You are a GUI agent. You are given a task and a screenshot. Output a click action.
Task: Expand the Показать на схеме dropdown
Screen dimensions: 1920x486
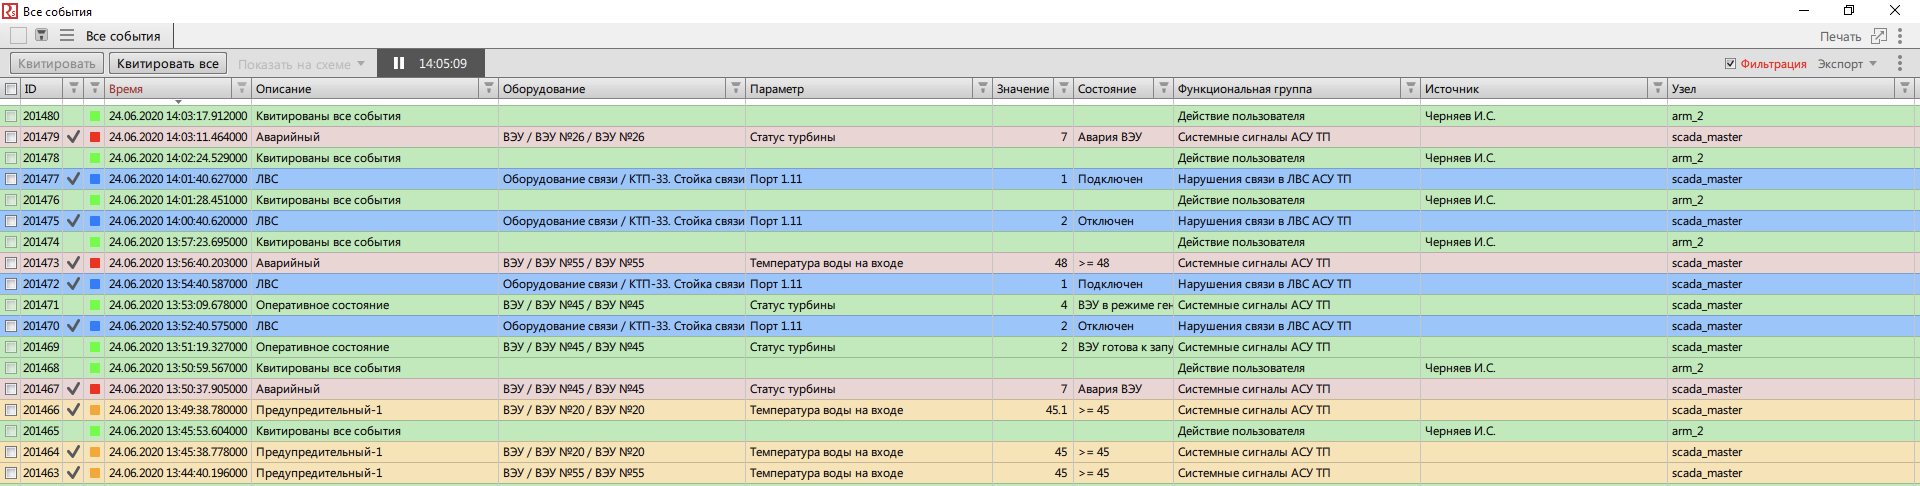point(301,64)
